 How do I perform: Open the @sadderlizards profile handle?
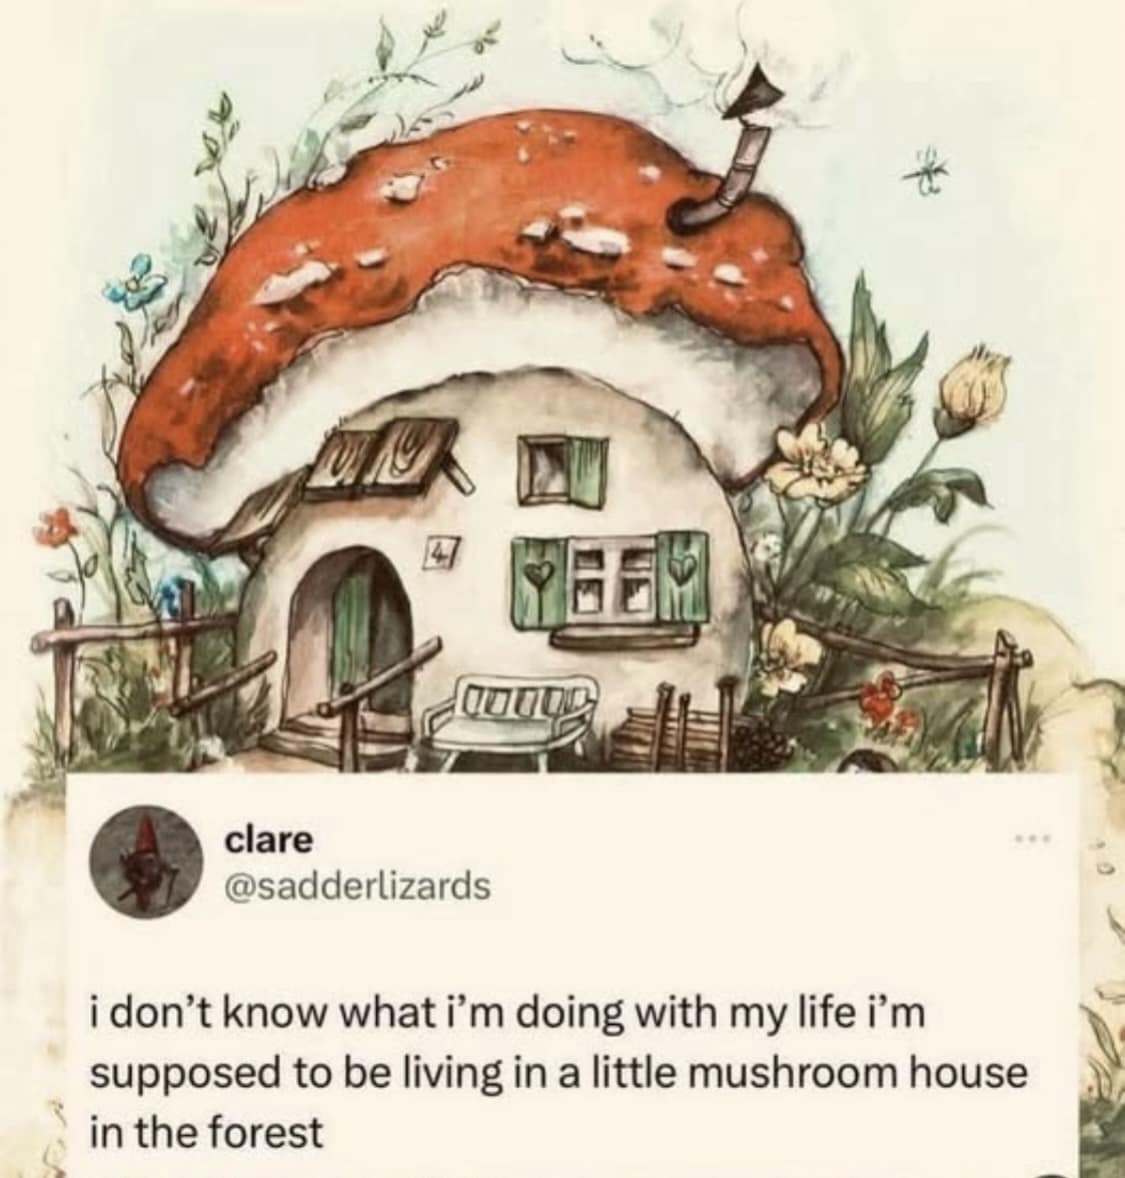click(358, 887)
